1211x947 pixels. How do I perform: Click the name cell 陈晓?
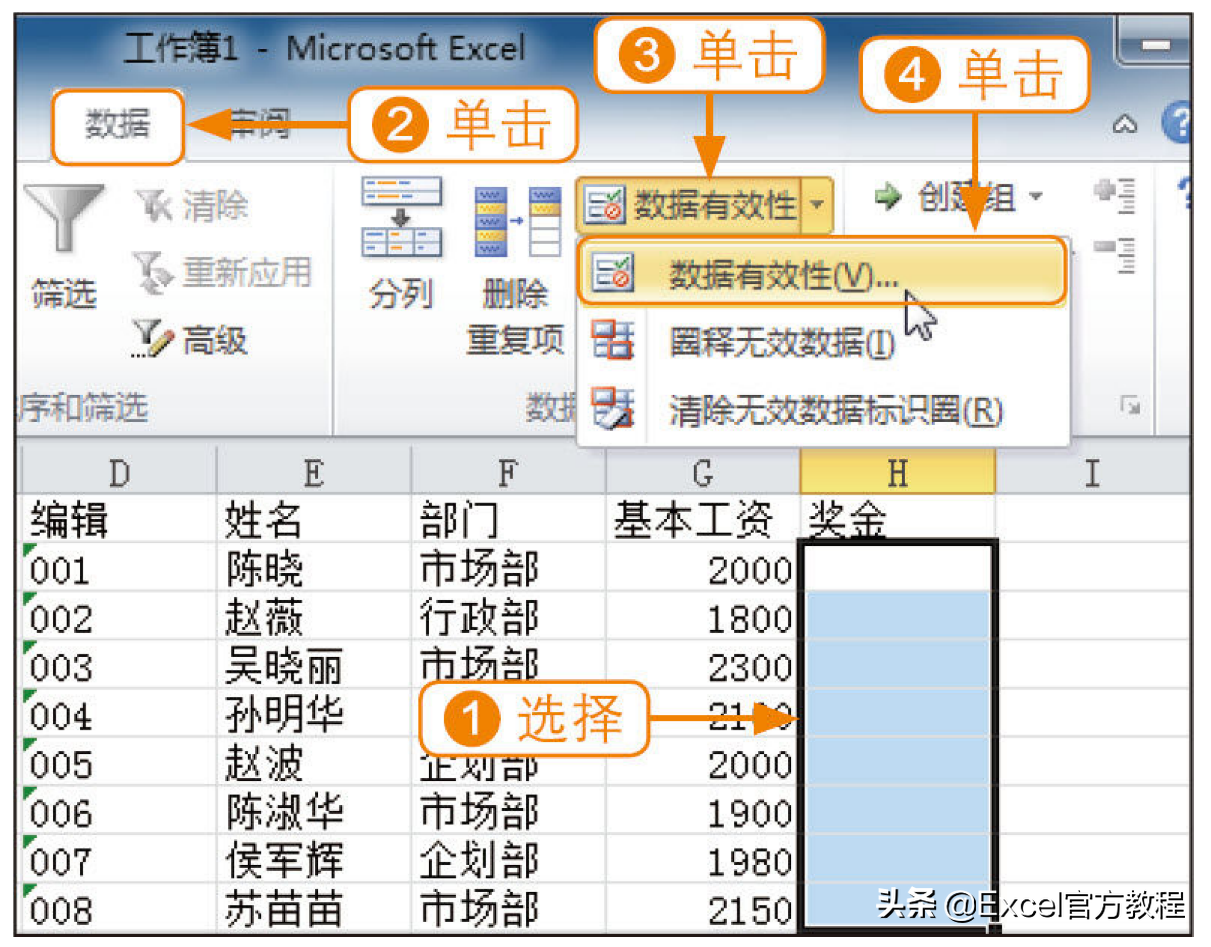tap(313, 569)
